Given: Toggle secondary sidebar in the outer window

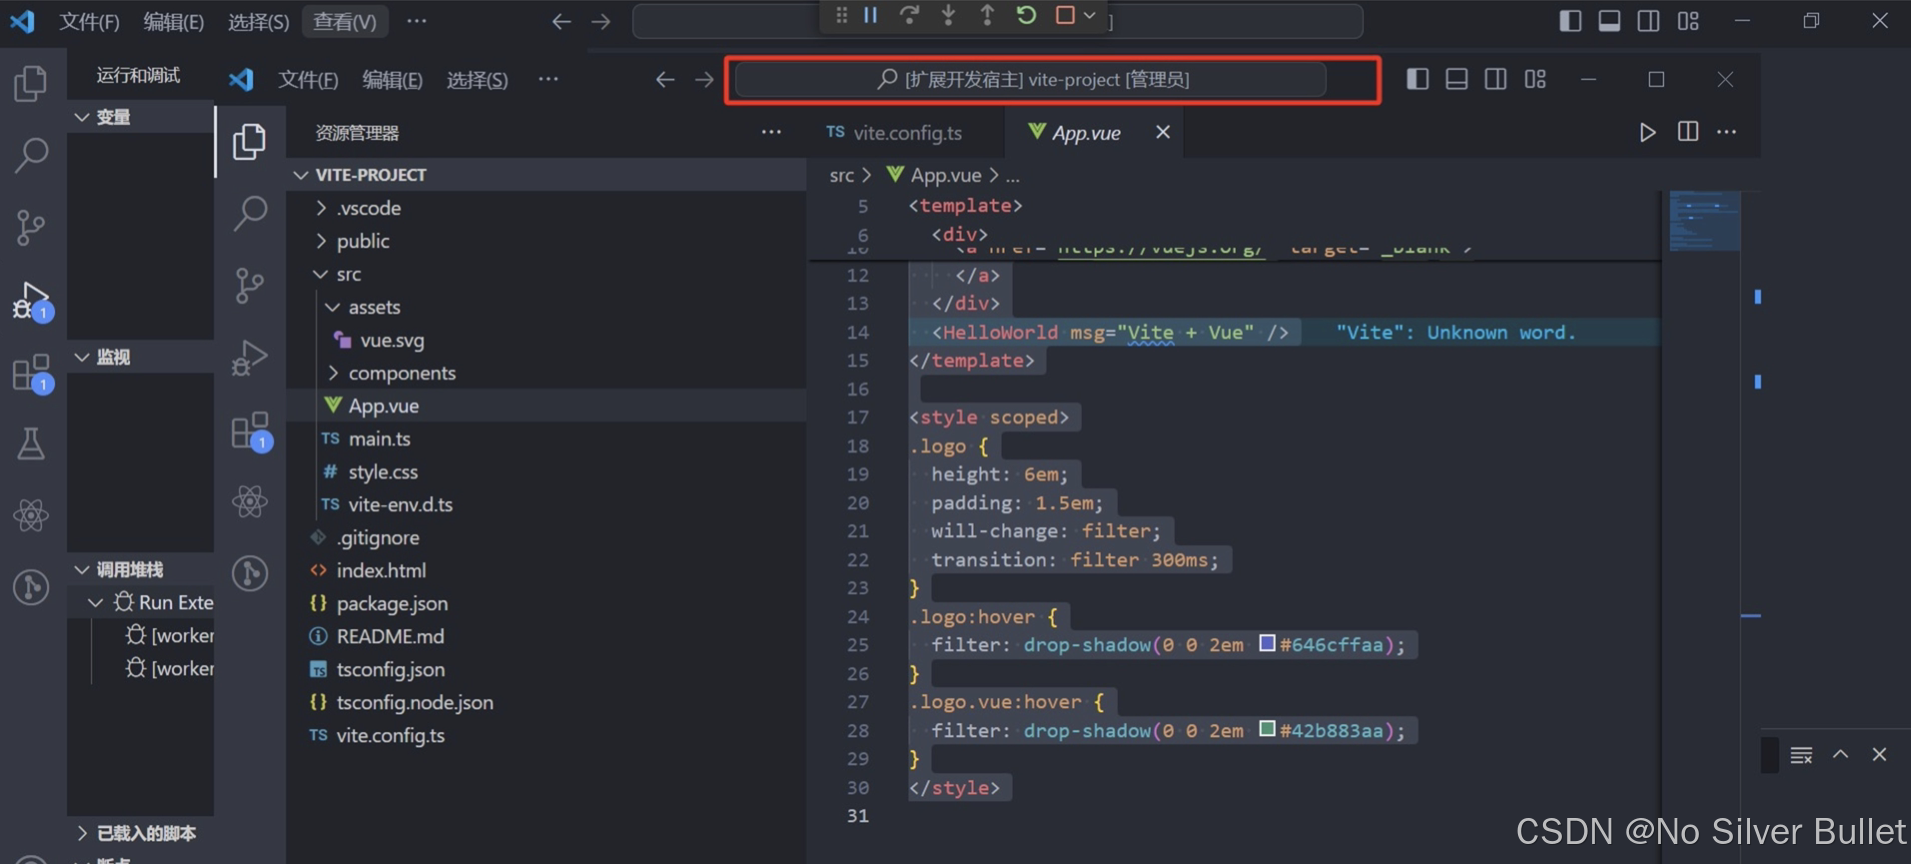Looking at the screenshot, I should (x=1648, y=21).
